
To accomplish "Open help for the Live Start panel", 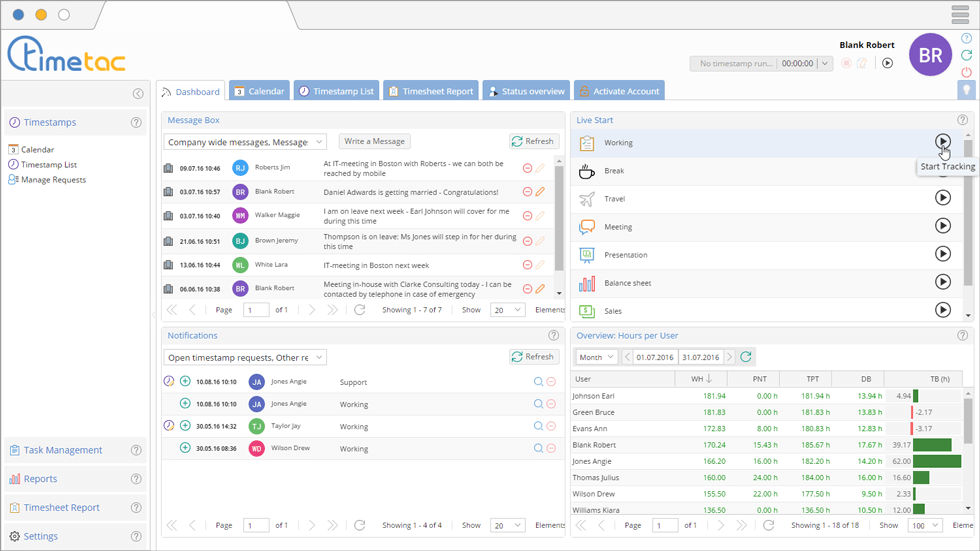I will click(962, 120).
